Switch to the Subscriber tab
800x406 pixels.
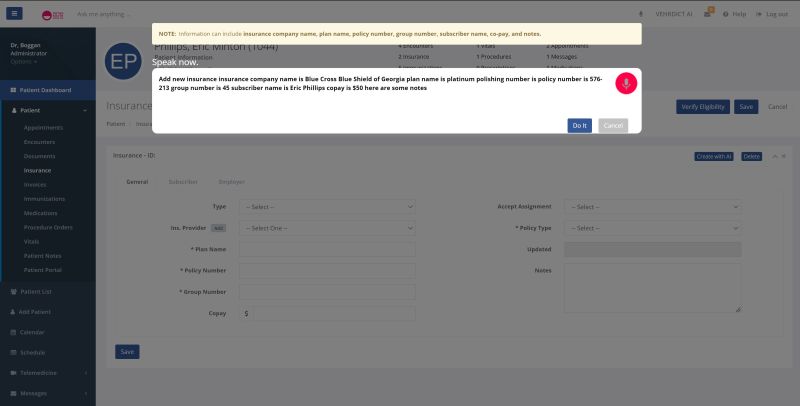click(x=182, y=182)
